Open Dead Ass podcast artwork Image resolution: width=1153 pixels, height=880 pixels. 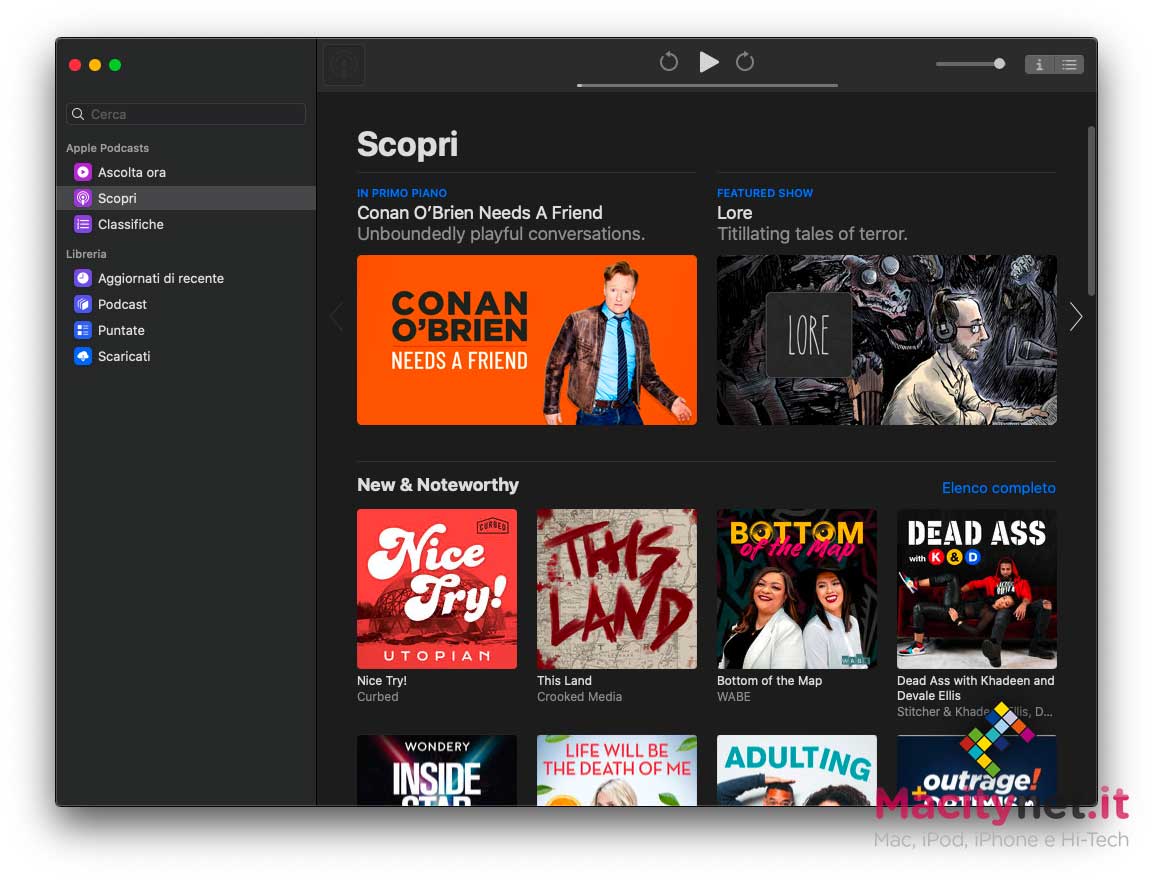click(977, 589)
